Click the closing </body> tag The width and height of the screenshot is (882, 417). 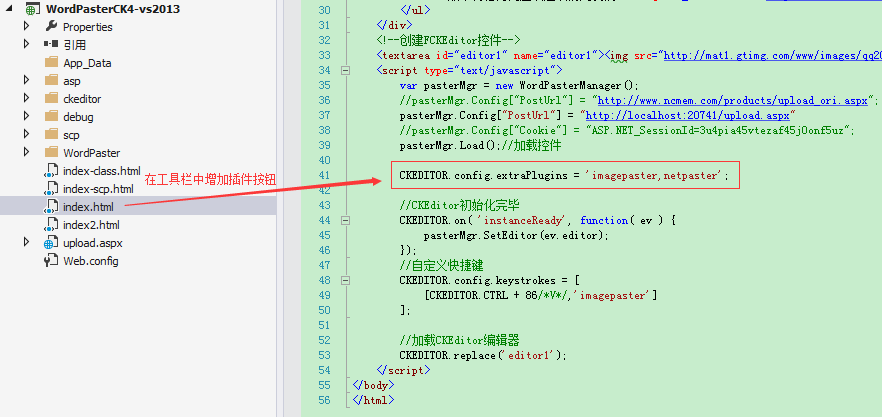374,385
